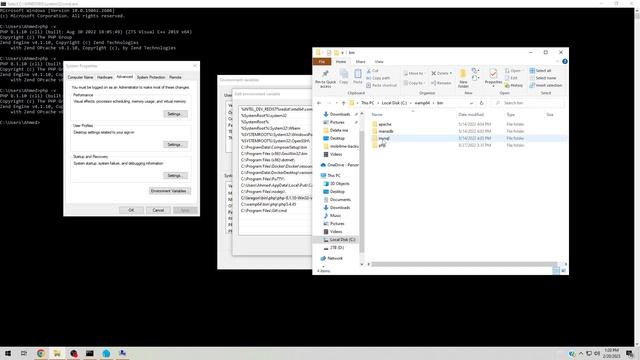Click the Copy icon in Clipboard group
The image size is (640, 360).
pos(344,76)
